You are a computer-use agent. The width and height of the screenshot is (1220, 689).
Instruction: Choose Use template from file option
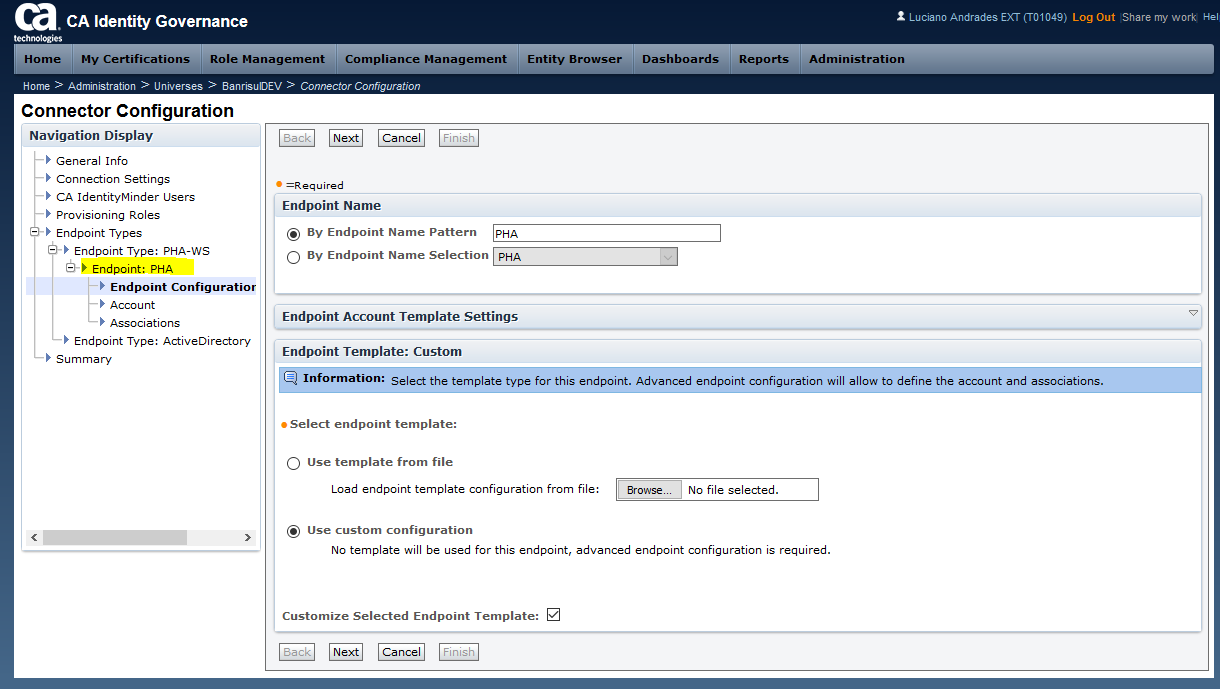pos(293,463)
